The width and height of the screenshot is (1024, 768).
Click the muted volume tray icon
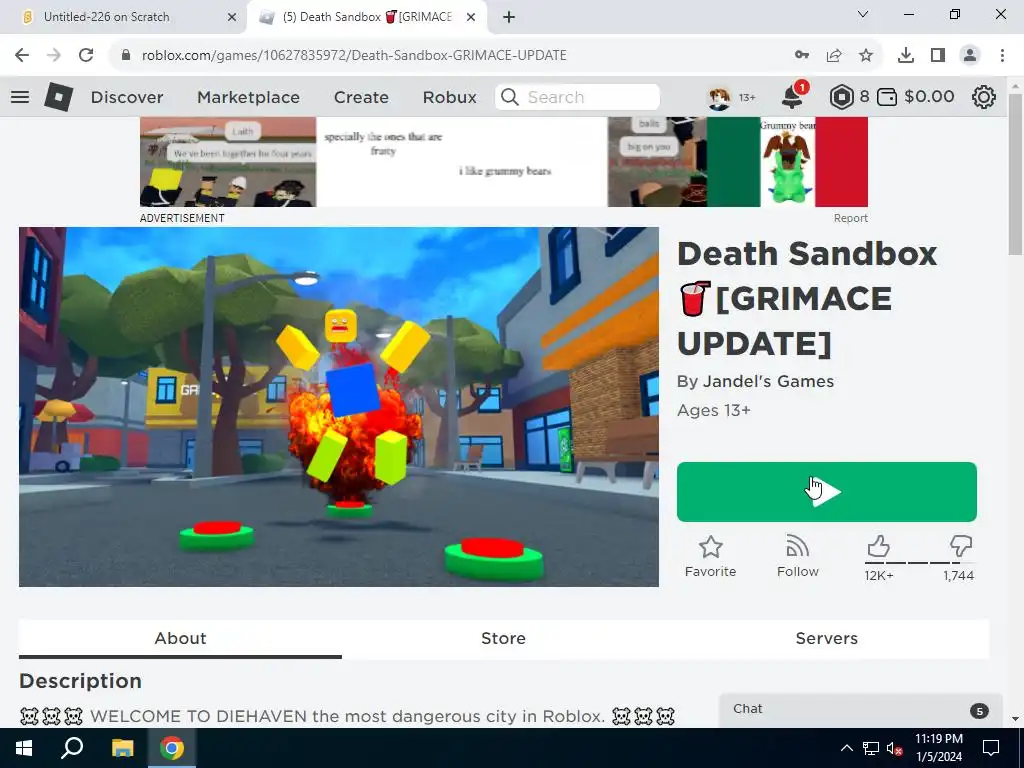(894, 748)
